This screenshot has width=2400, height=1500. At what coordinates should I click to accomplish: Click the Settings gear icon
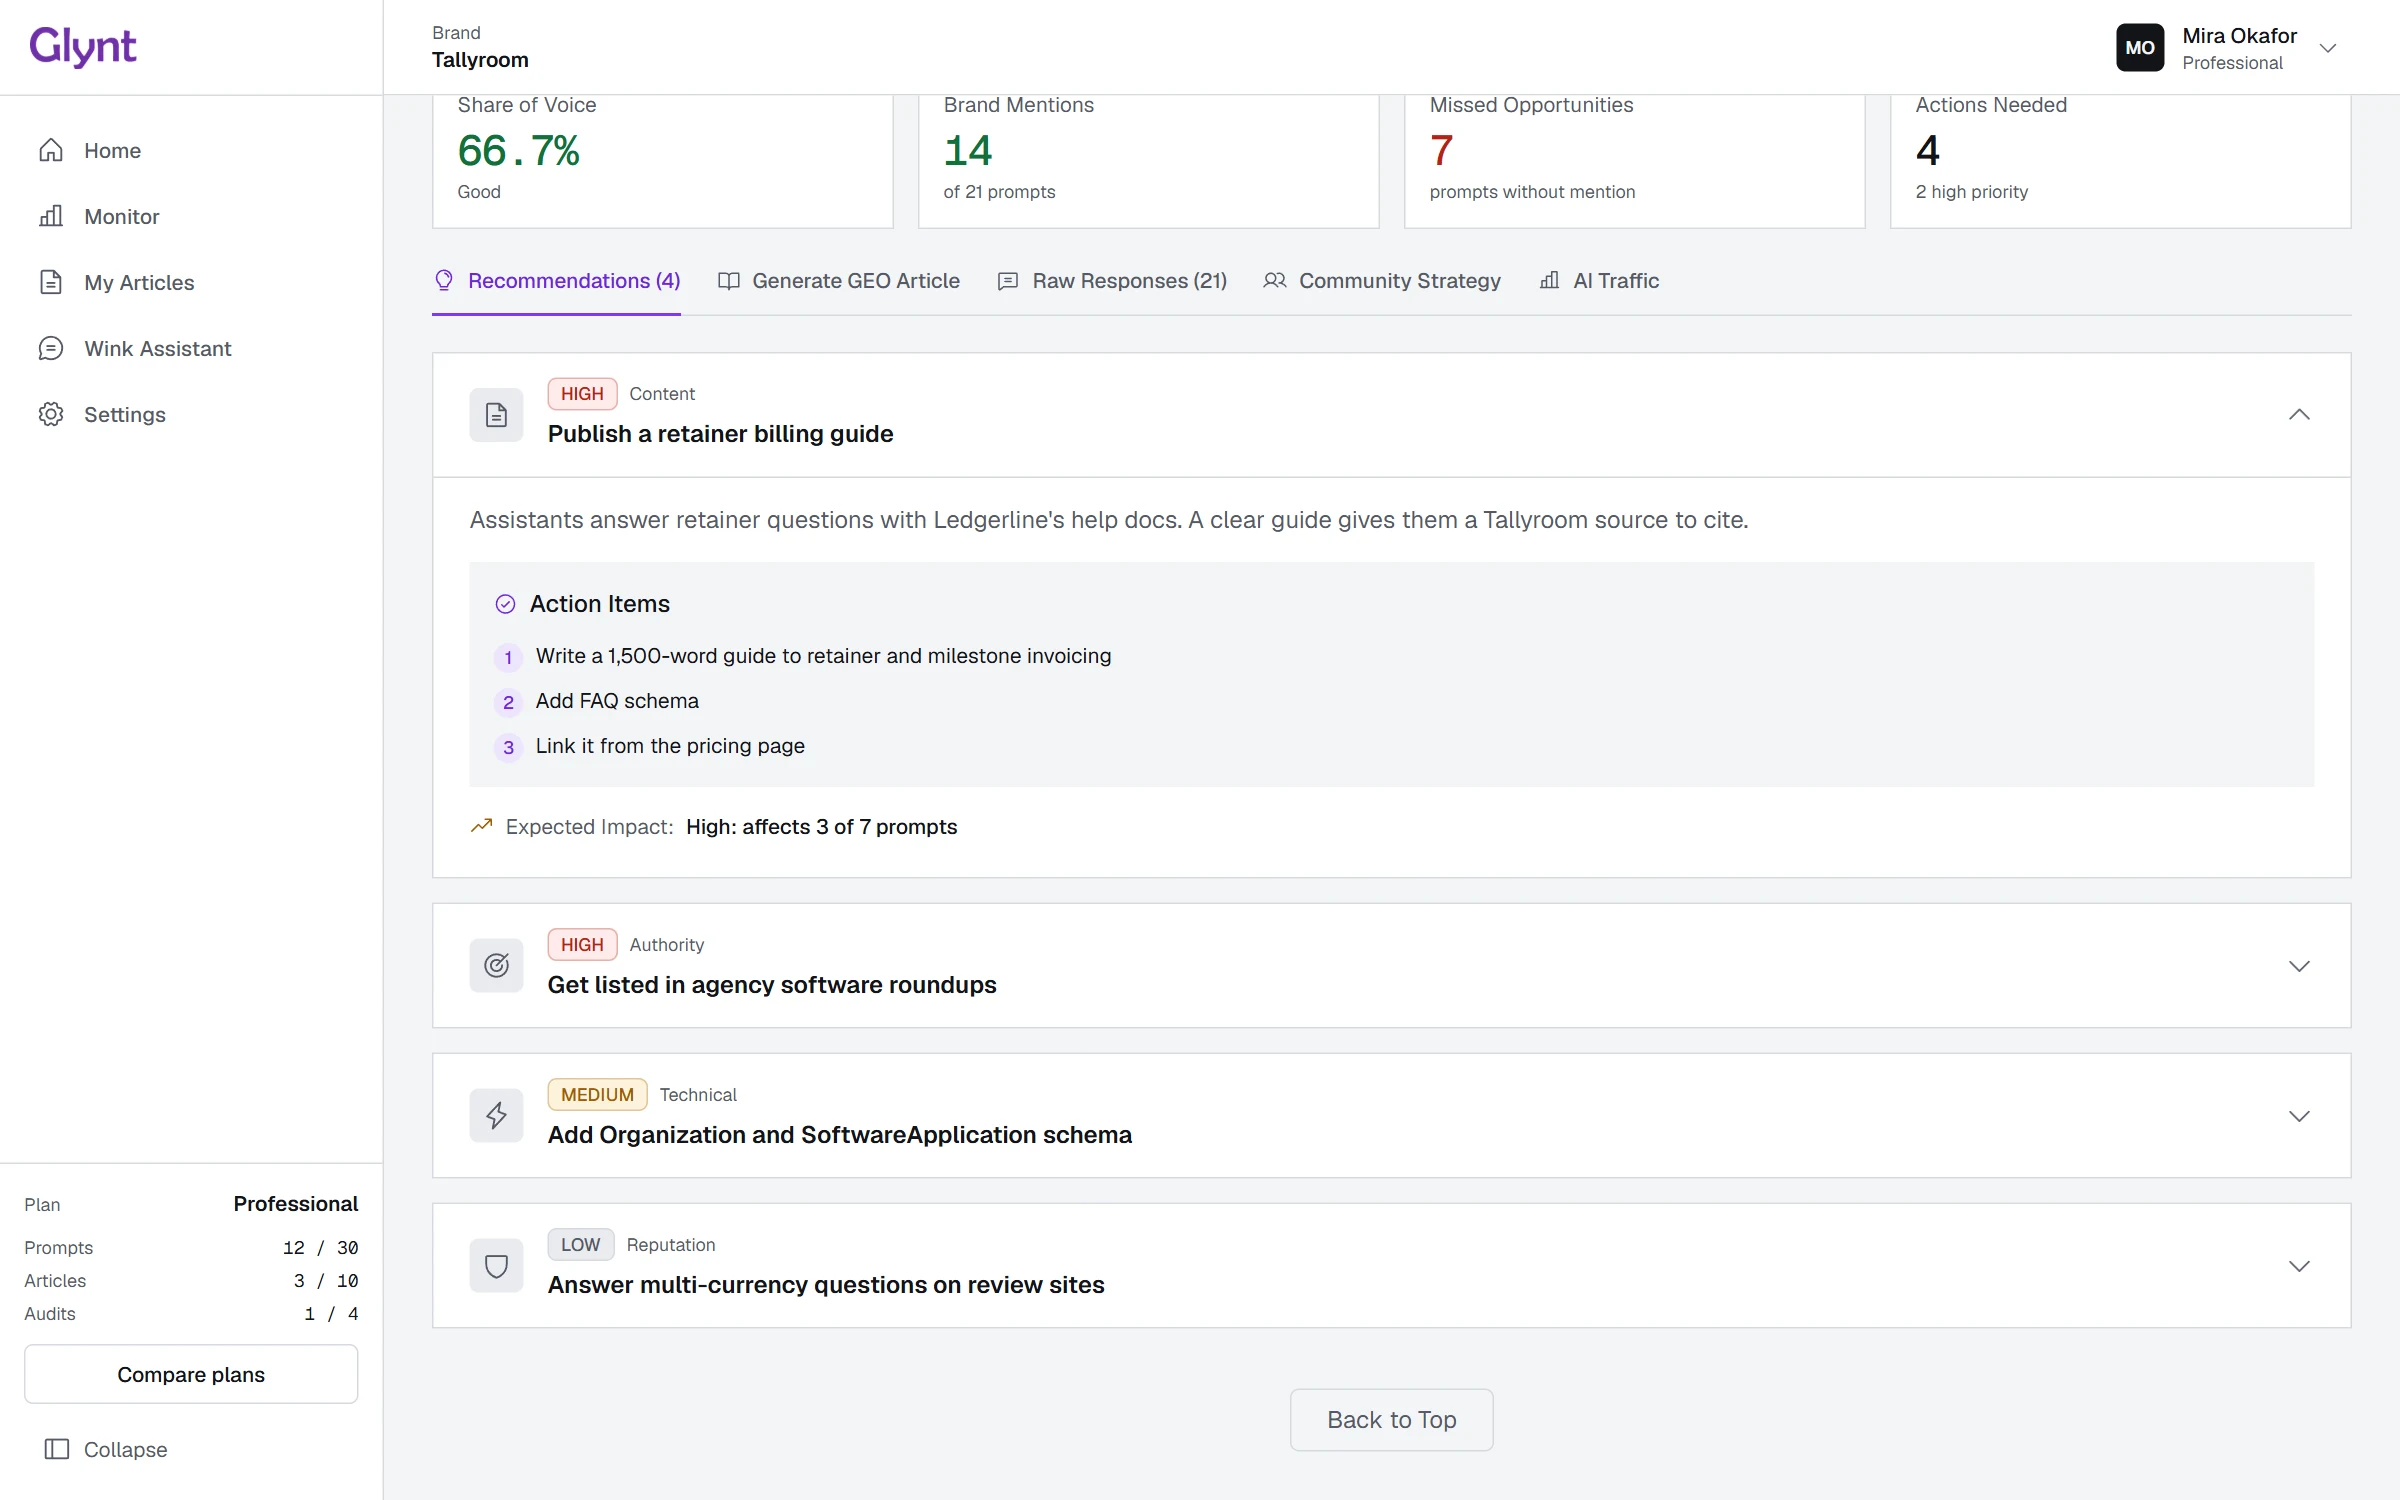51,414
